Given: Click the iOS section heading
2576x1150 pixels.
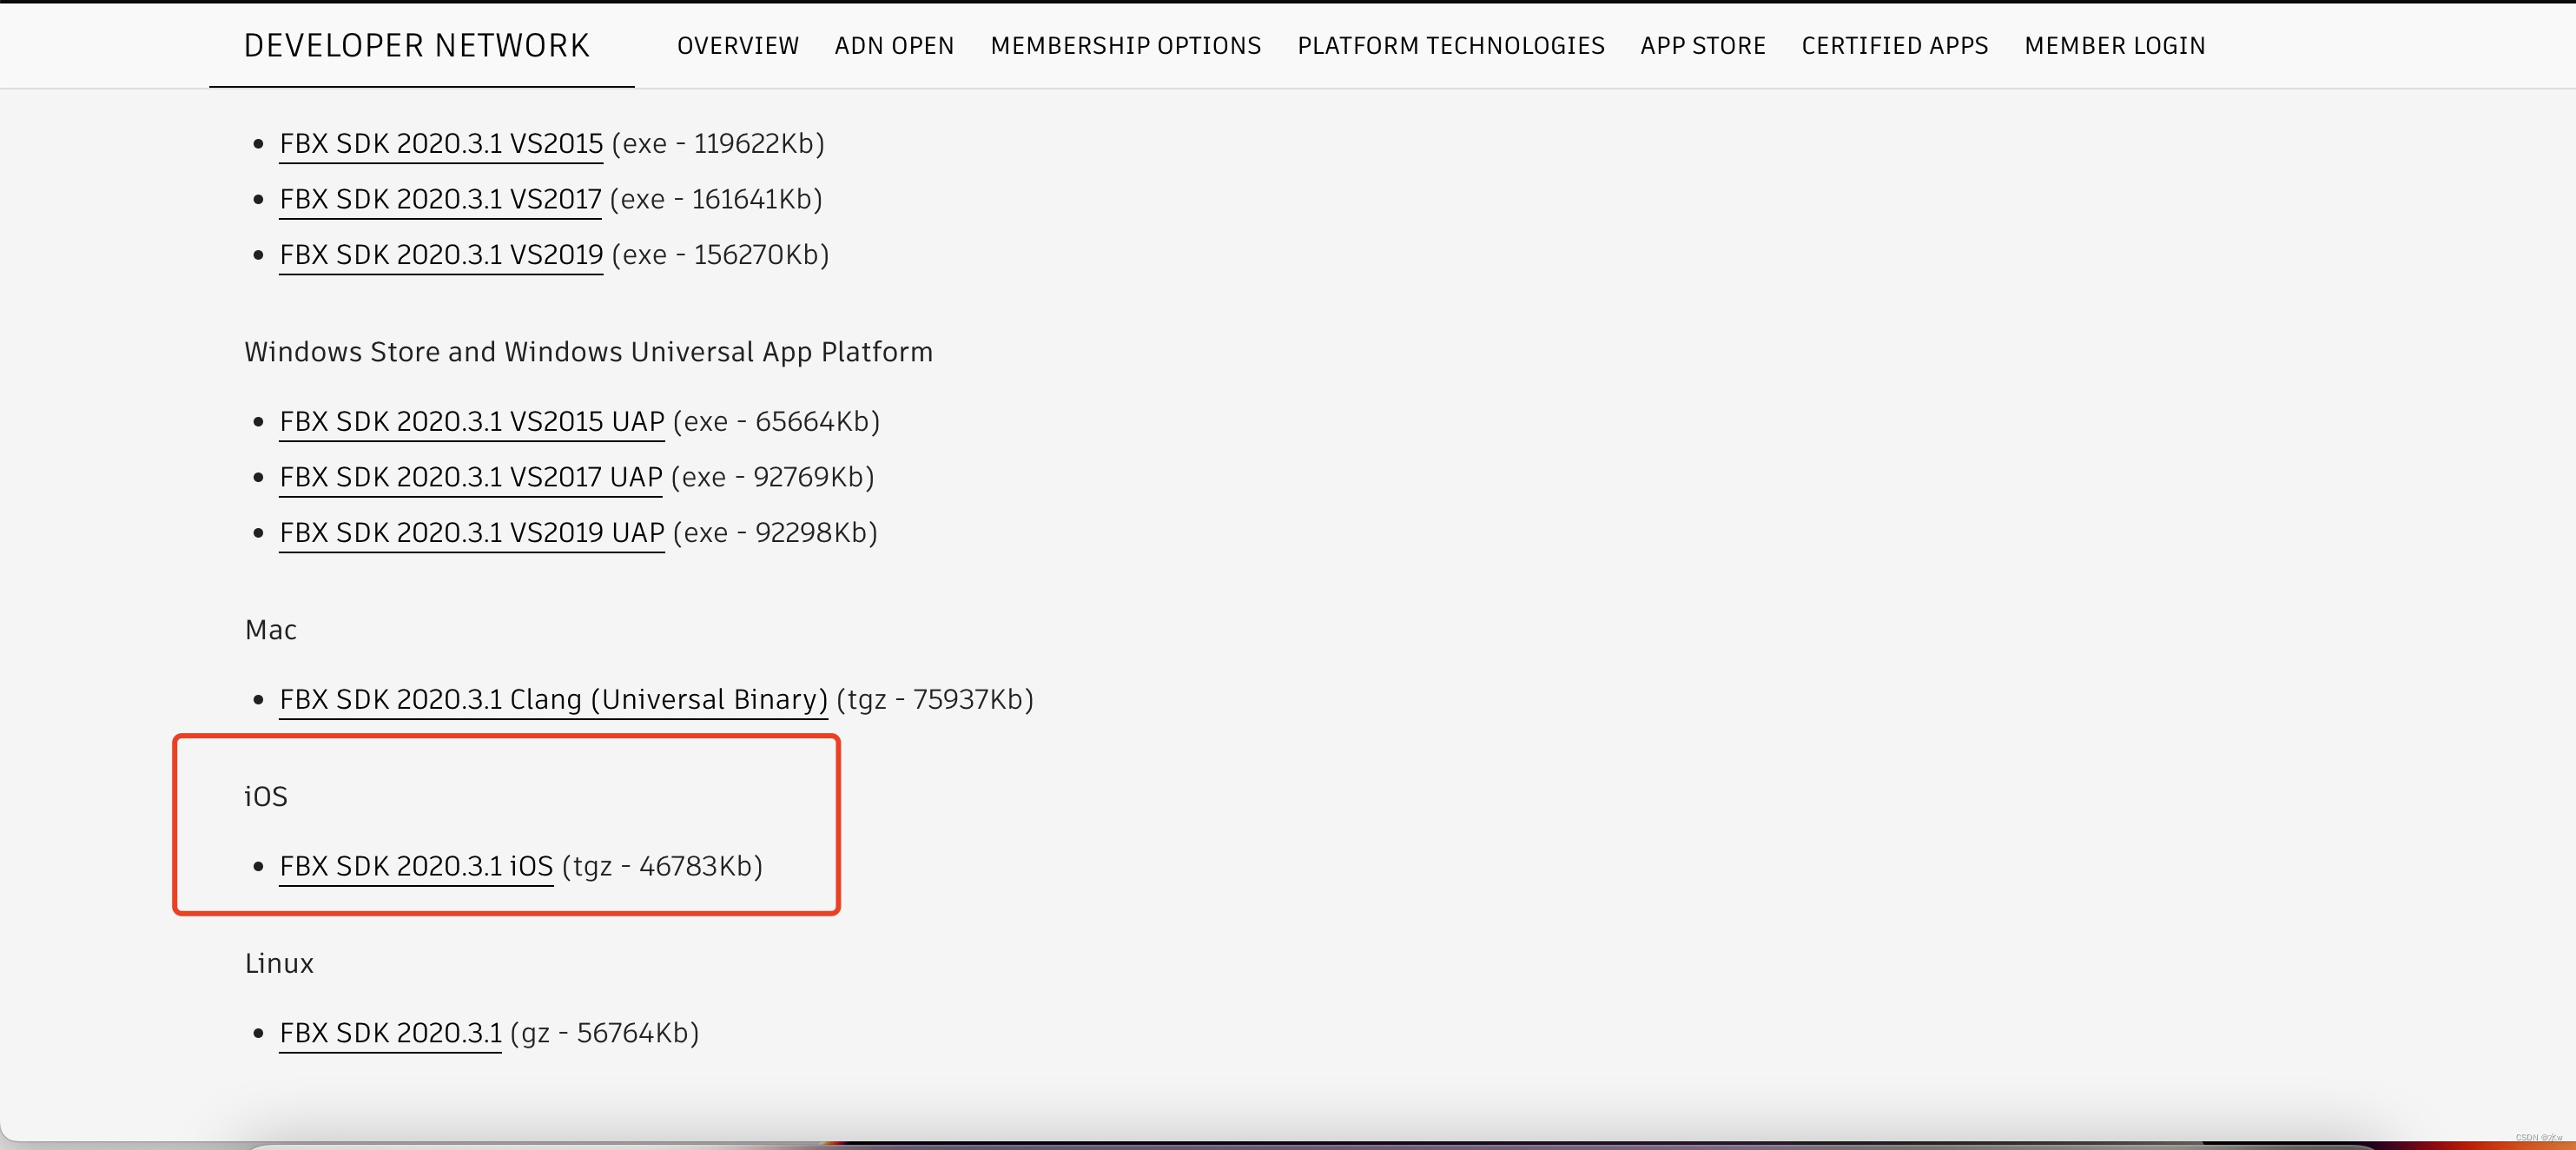Looking at the screenshot, I should [x=266, y=797].
